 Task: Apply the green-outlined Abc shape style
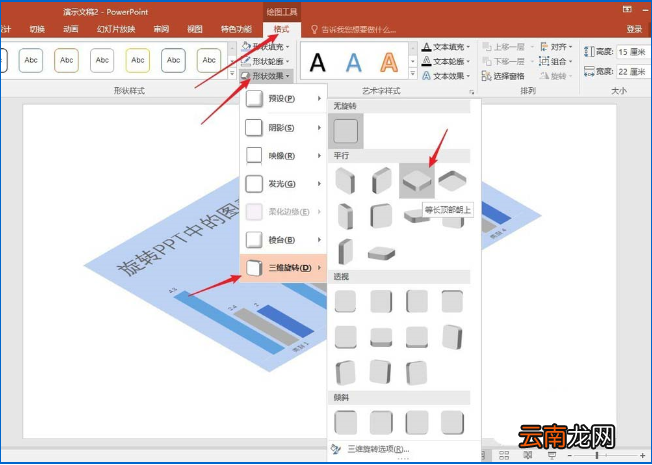[209, 60]
